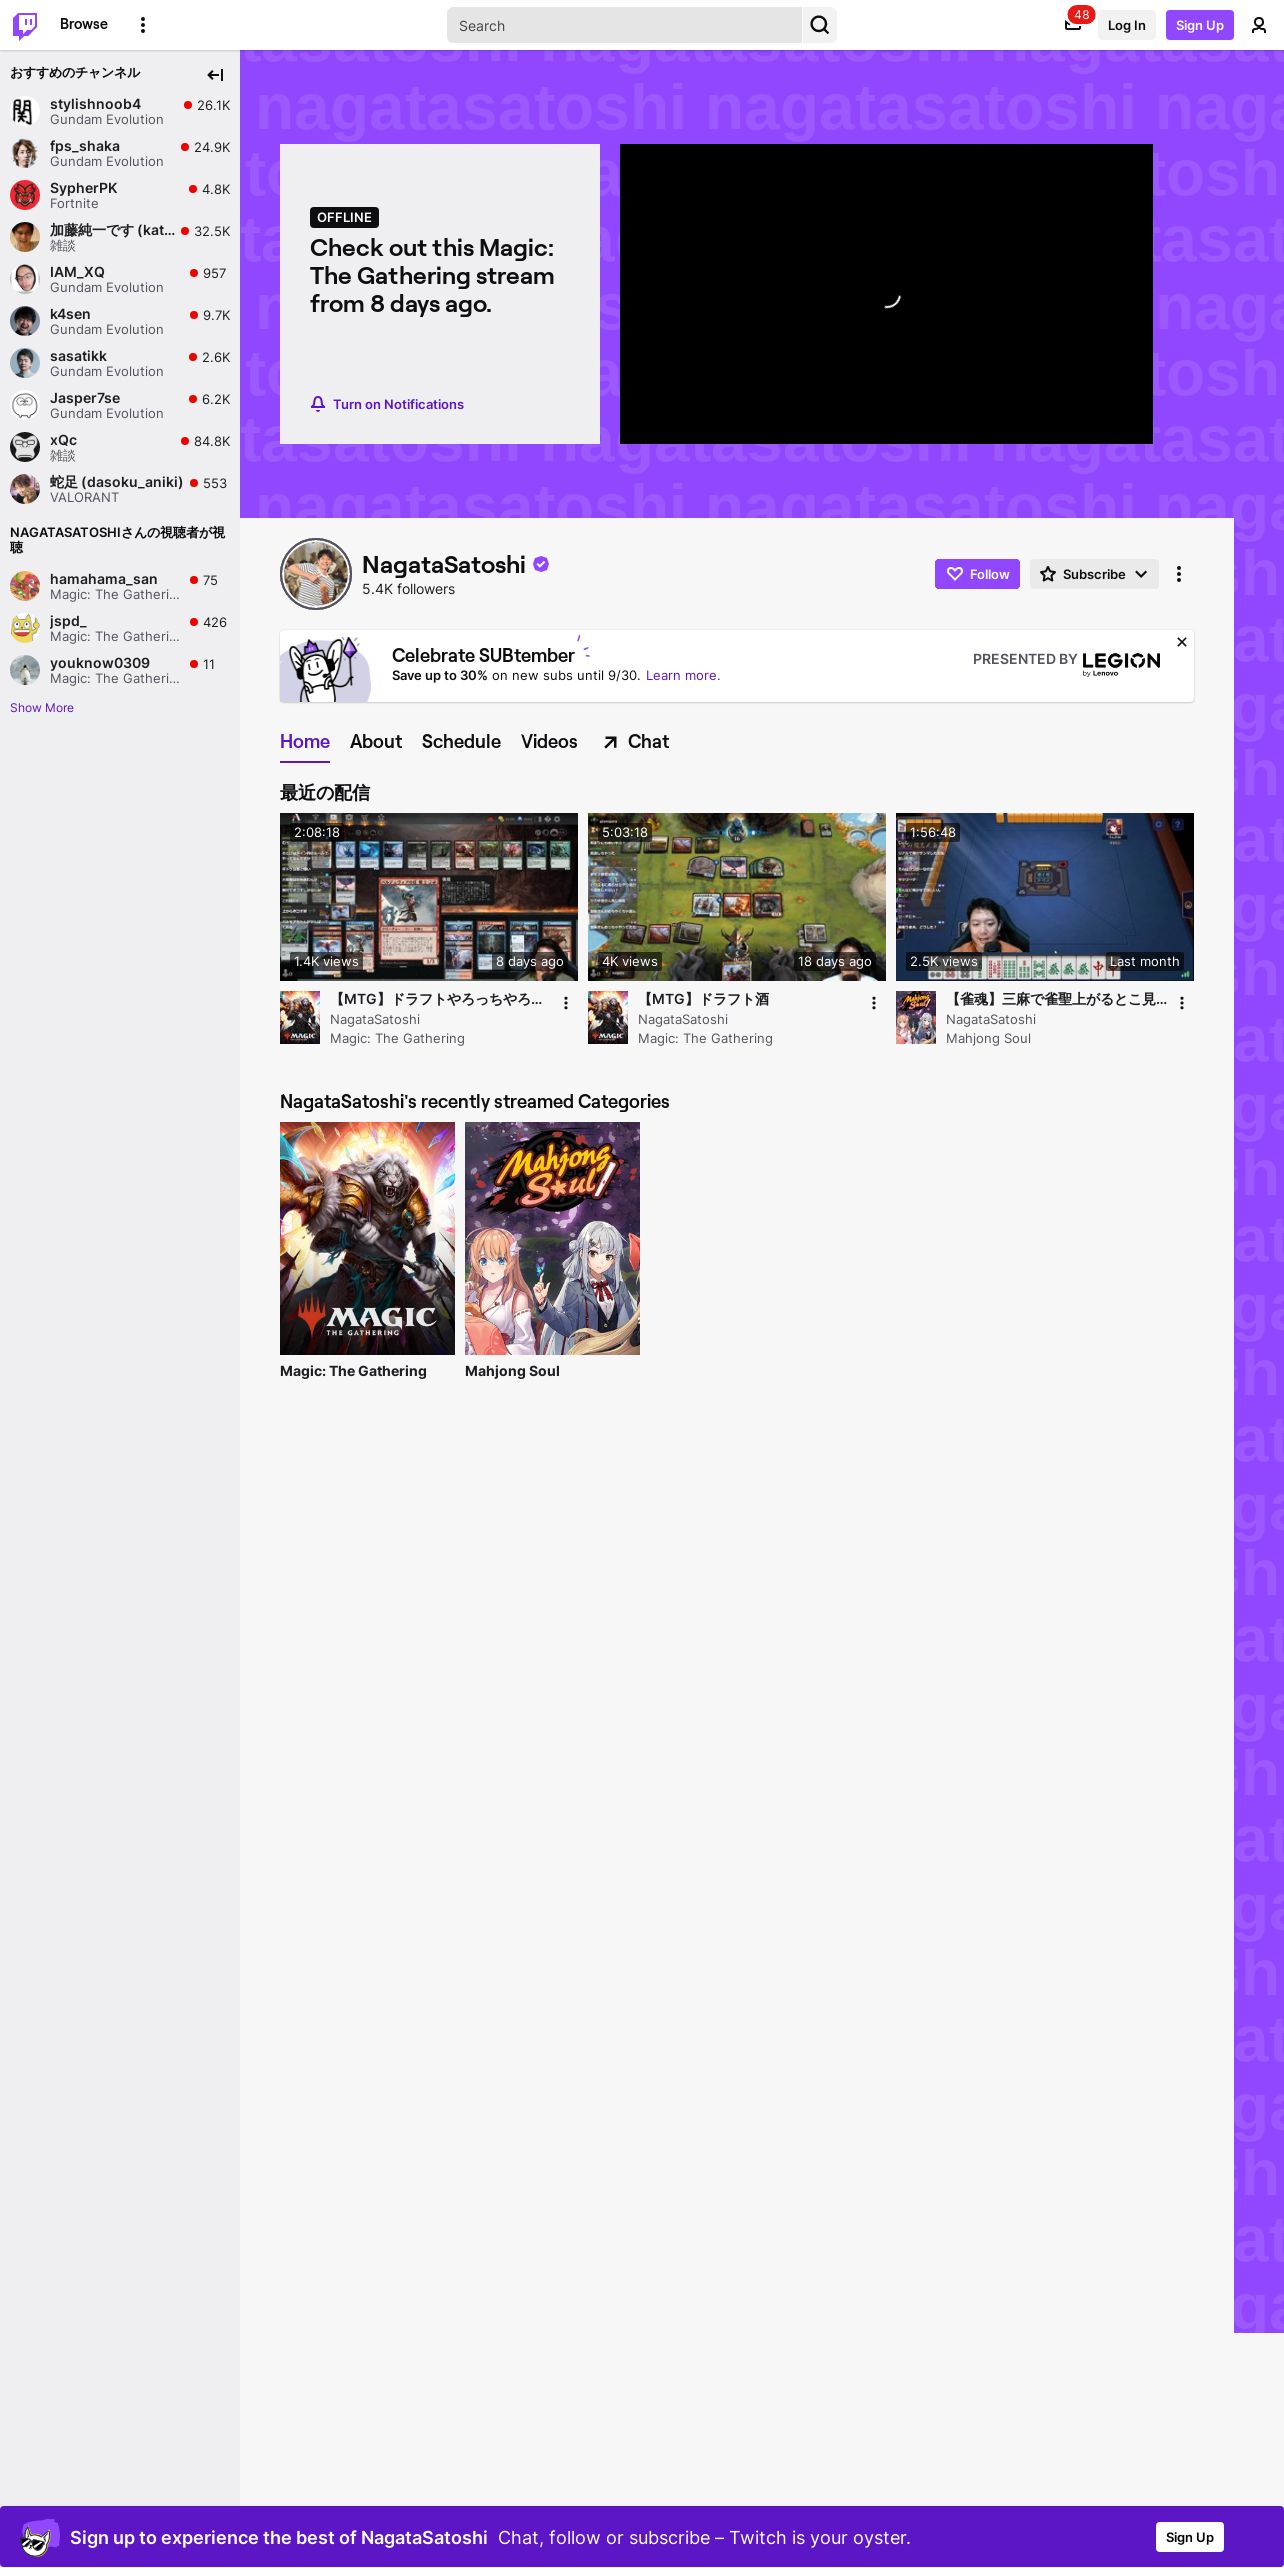Open the Videos tab

549,742
